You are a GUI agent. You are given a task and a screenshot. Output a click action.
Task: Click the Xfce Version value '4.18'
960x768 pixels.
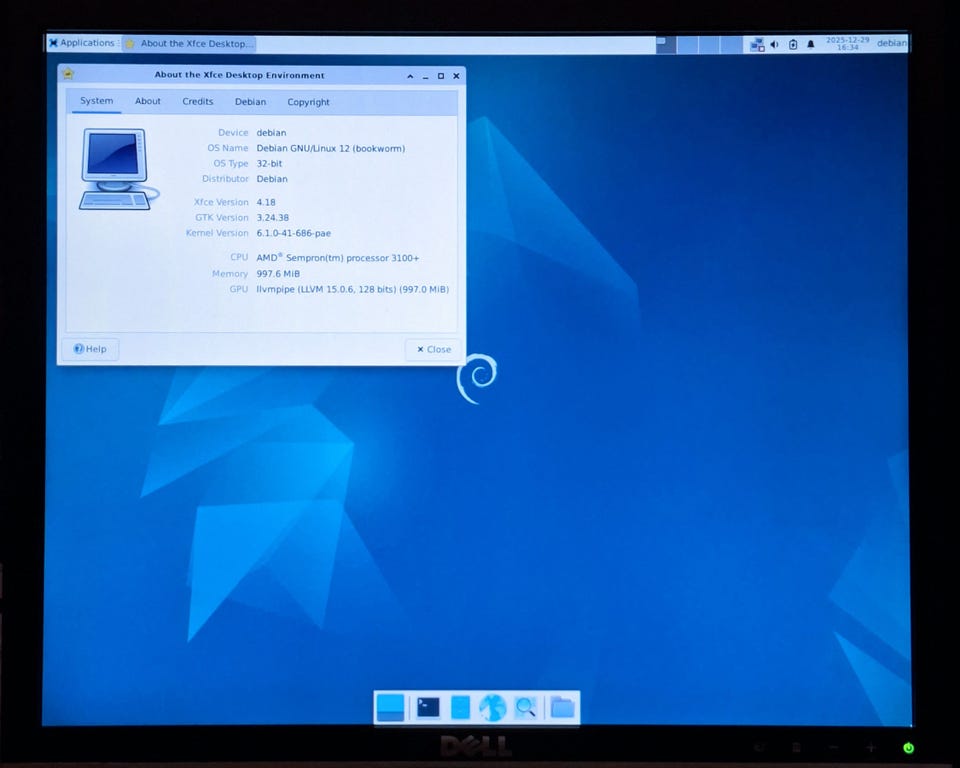(x=266, y=202)
